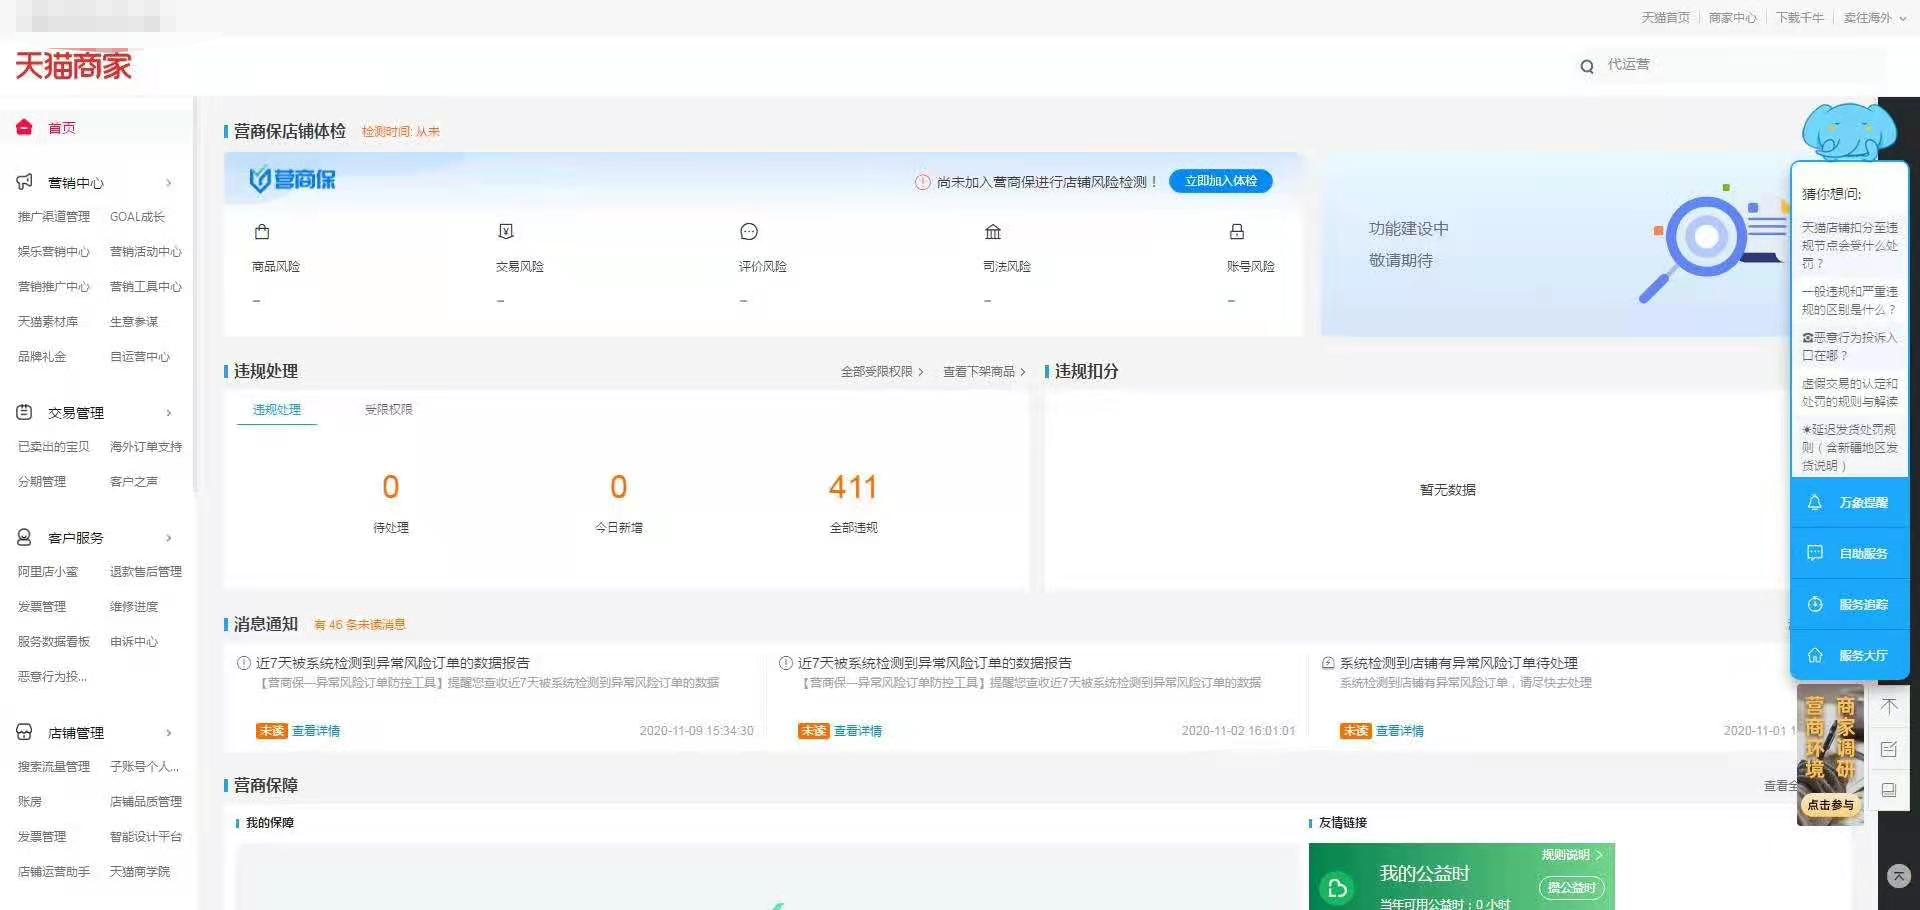Click the 营商保 shield logo

[292, 179]
